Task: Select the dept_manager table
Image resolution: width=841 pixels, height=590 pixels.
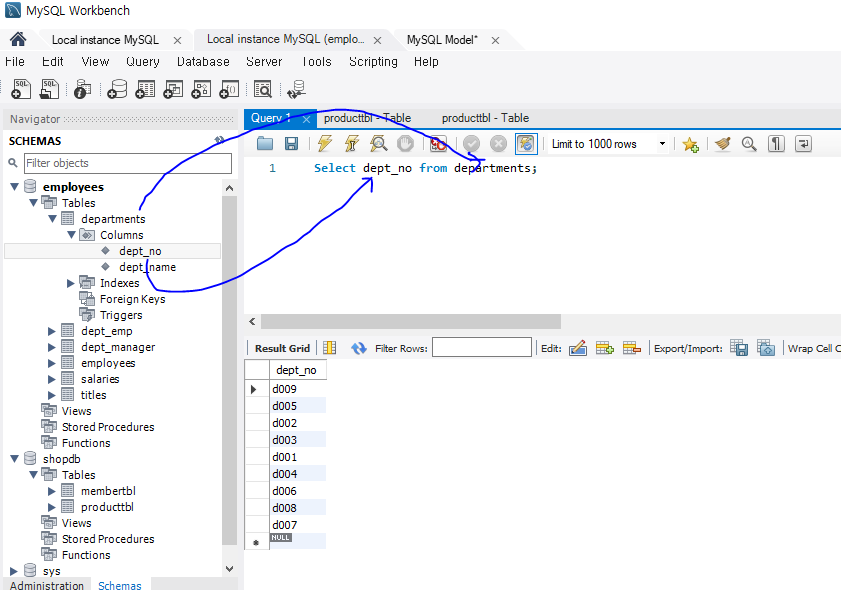Action: 118,347
